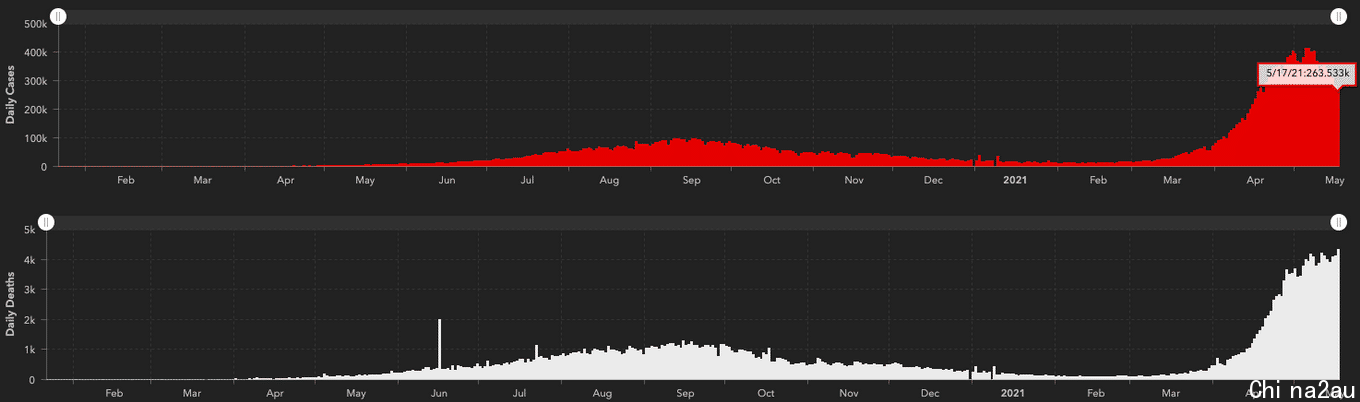Viewport: 1360px width, 402px height.
Task: Click the 500k y-axis label
Action: pos(34,24)
